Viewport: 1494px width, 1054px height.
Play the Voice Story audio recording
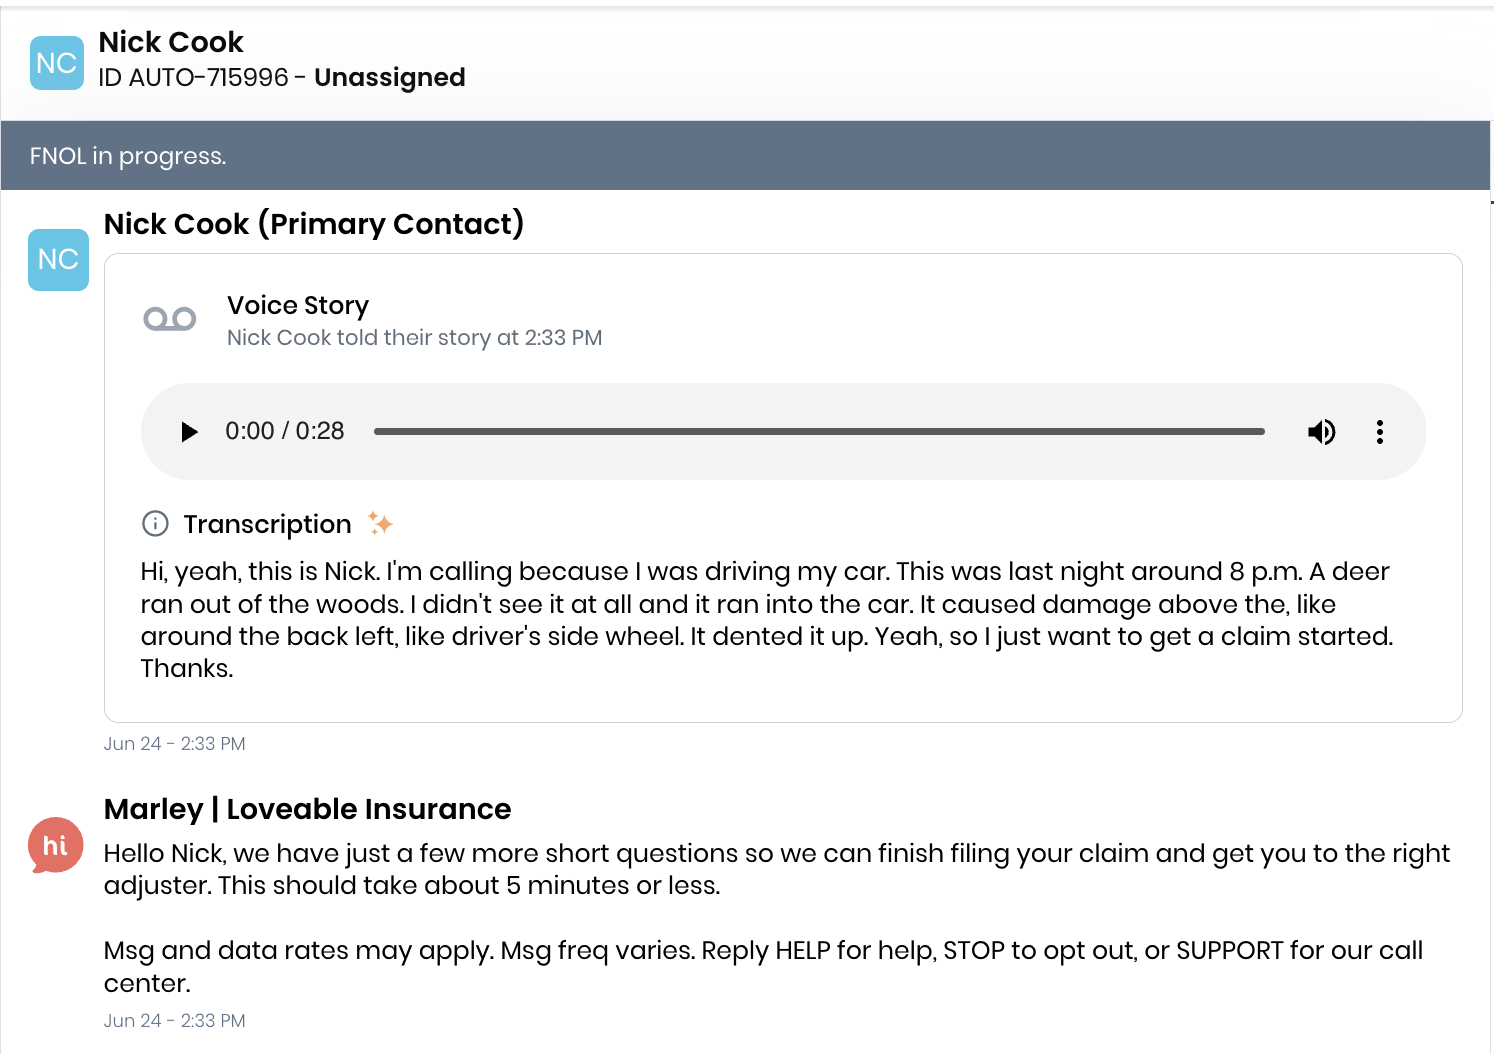point(189,432)
